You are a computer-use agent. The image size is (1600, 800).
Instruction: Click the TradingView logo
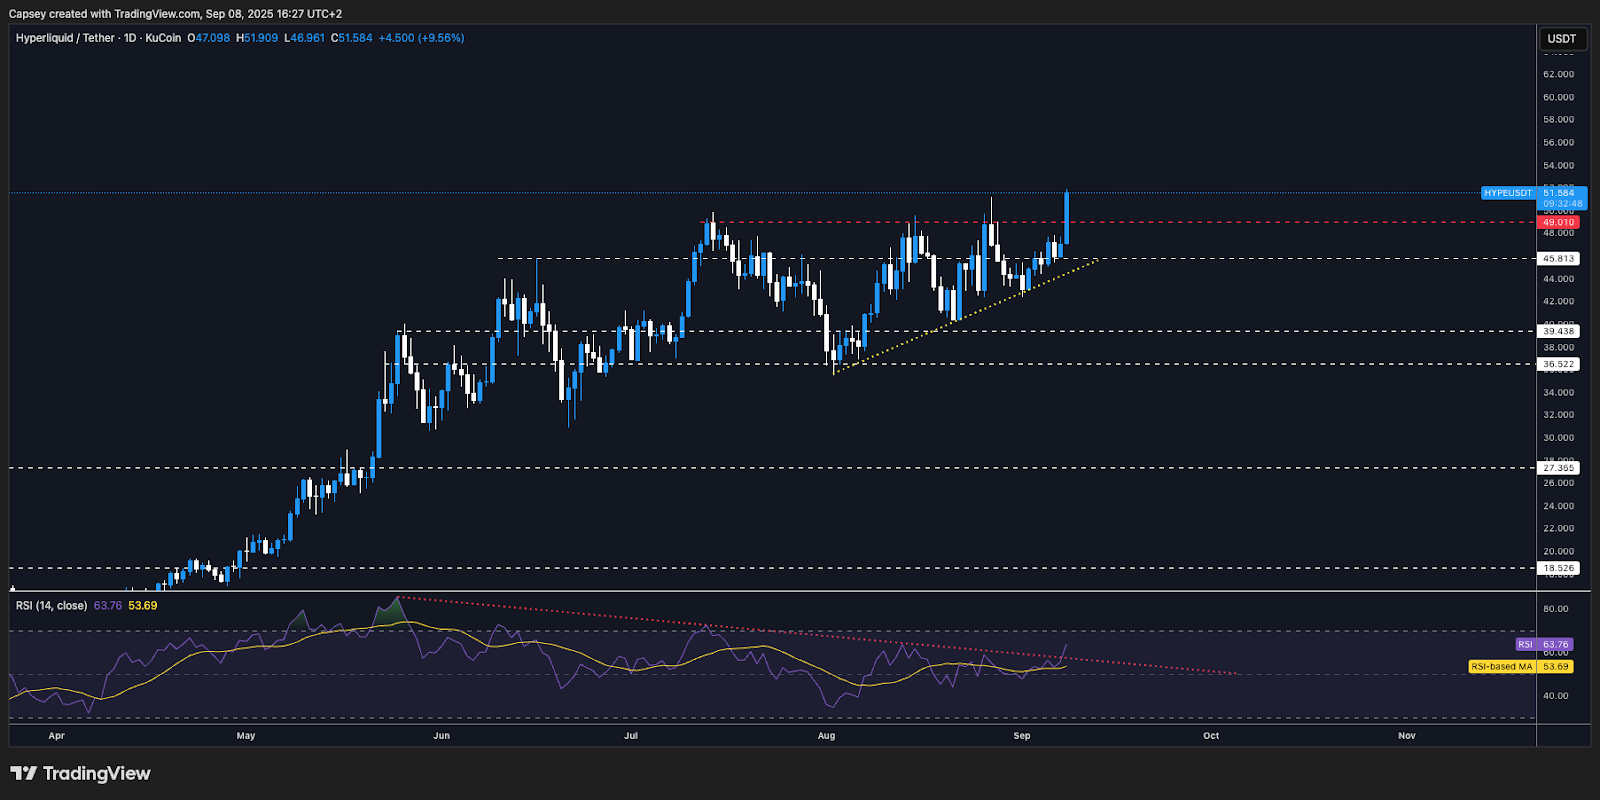point(80,773)
